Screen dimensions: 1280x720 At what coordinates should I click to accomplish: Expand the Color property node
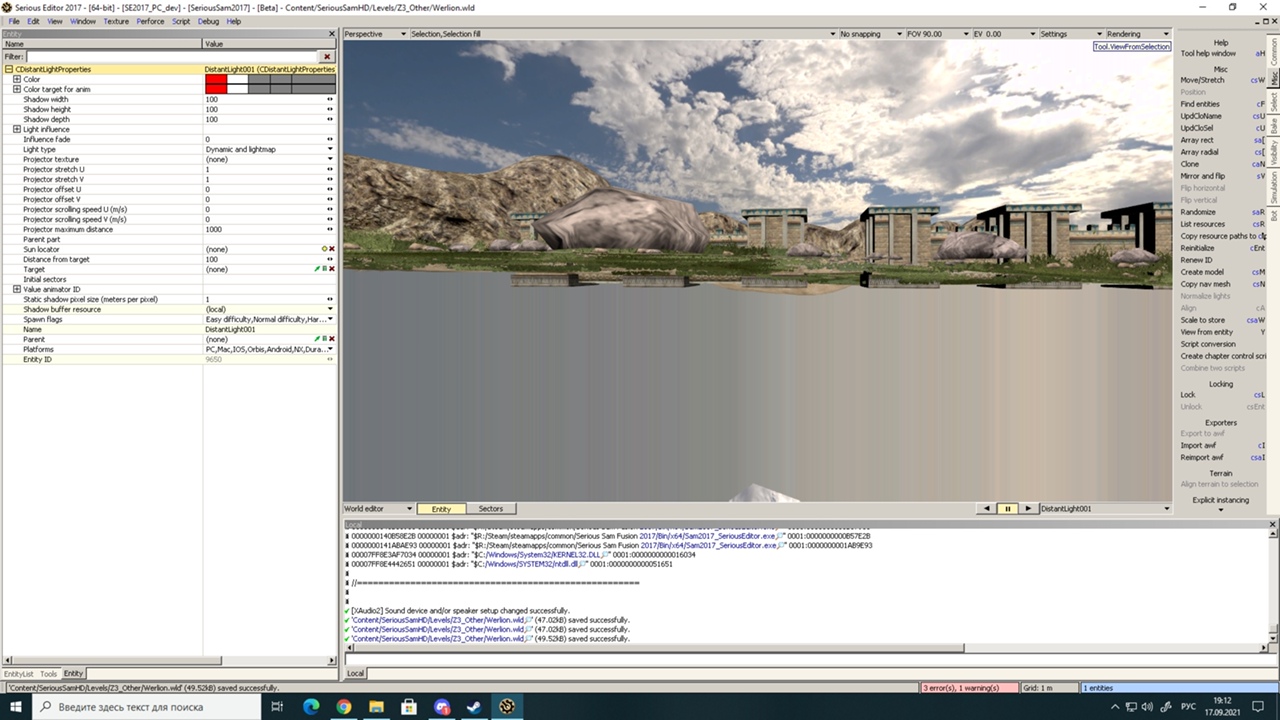[17, 79]
